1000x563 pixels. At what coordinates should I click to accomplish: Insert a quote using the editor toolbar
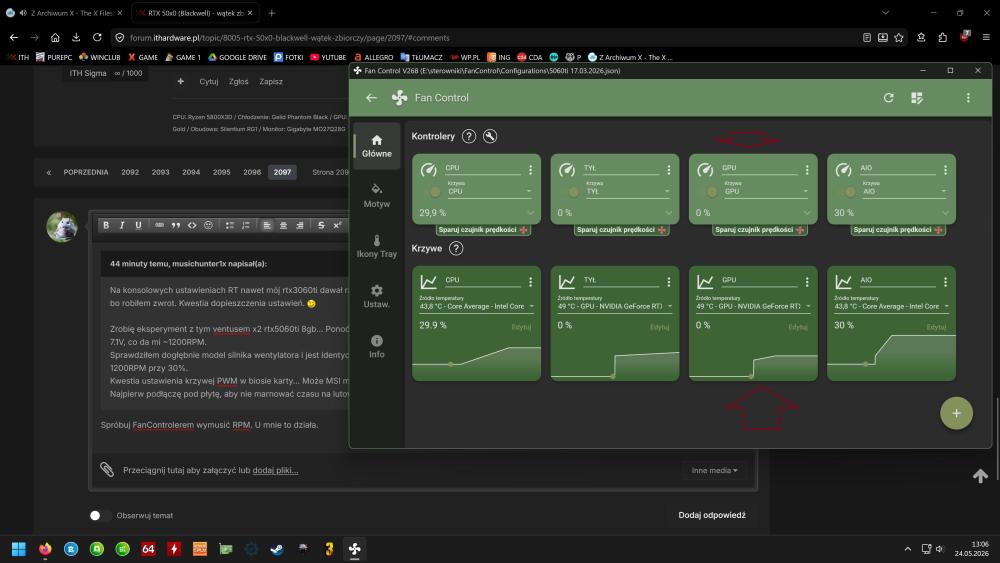pos(175,225)
